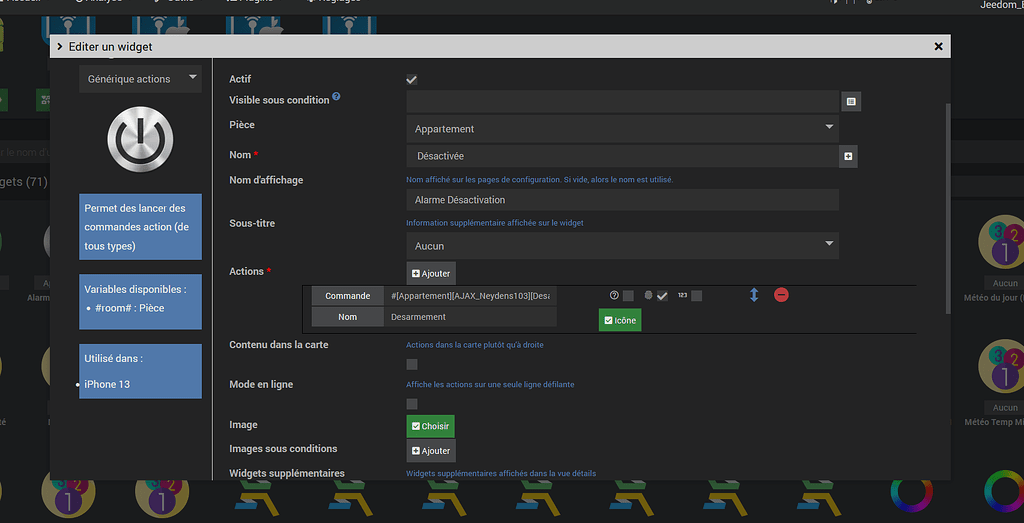This screenshot has height=523, width=1024.
Task: Click the Commande field with AJAX_Neydens103 command
Action: click(x=470, y=296)
